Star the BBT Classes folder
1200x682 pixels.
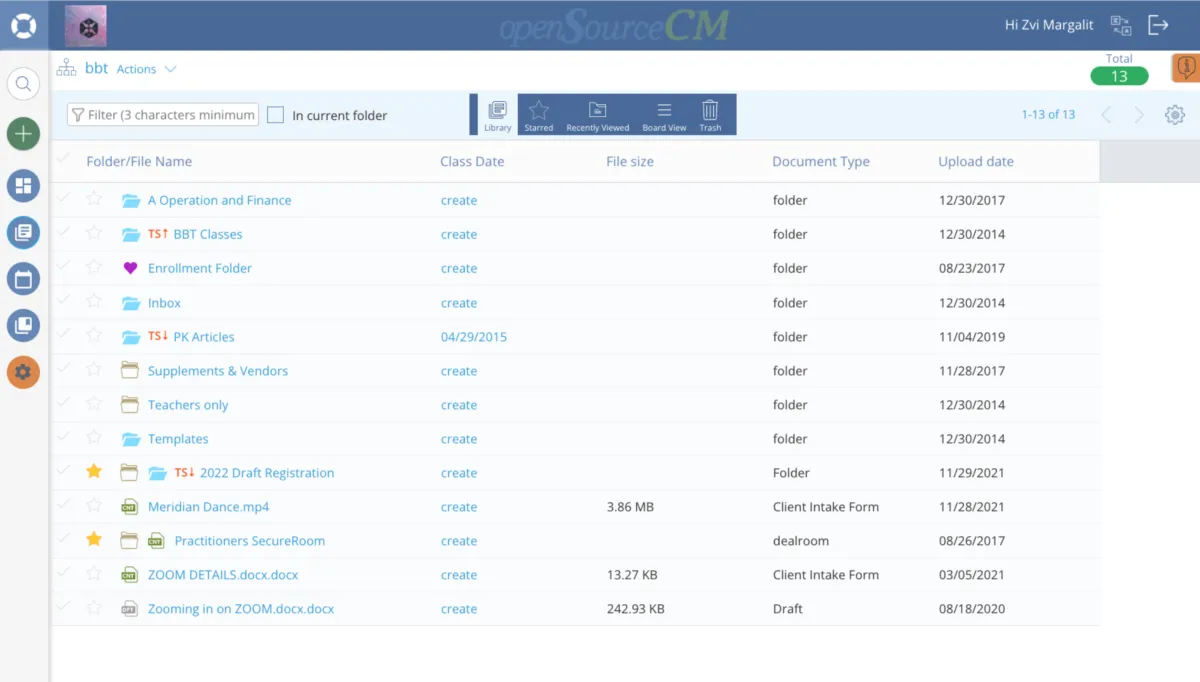tap(94, 233)
